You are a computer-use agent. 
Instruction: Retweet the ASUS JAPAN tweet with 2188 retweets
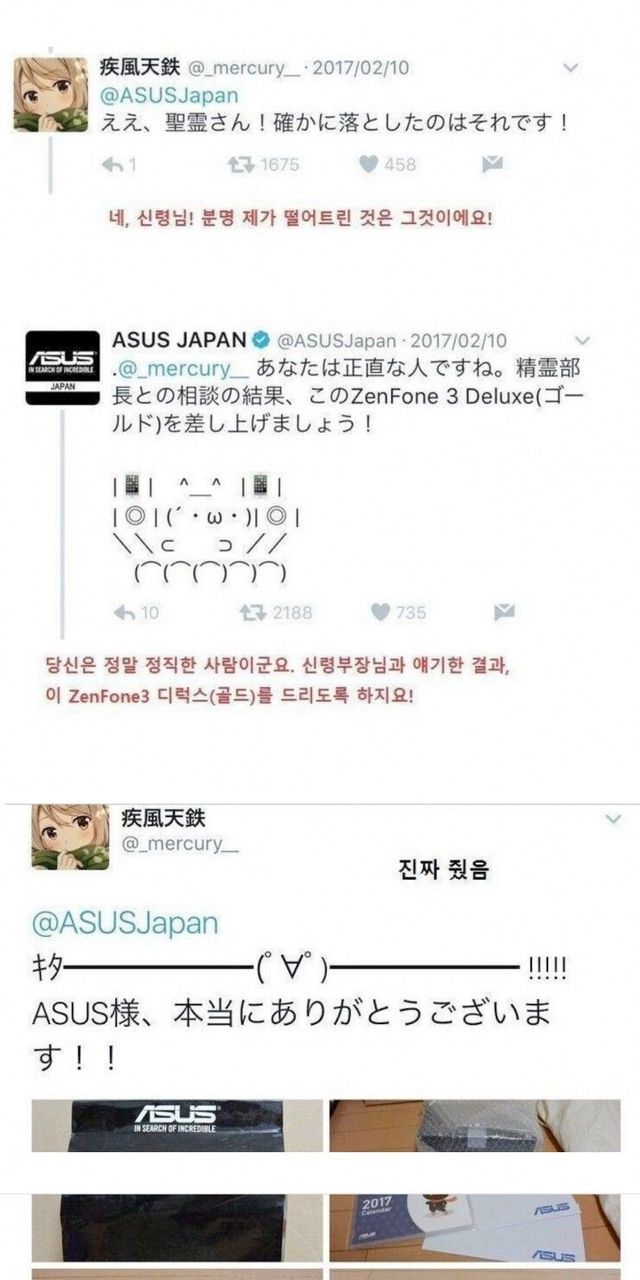(248, 612)
